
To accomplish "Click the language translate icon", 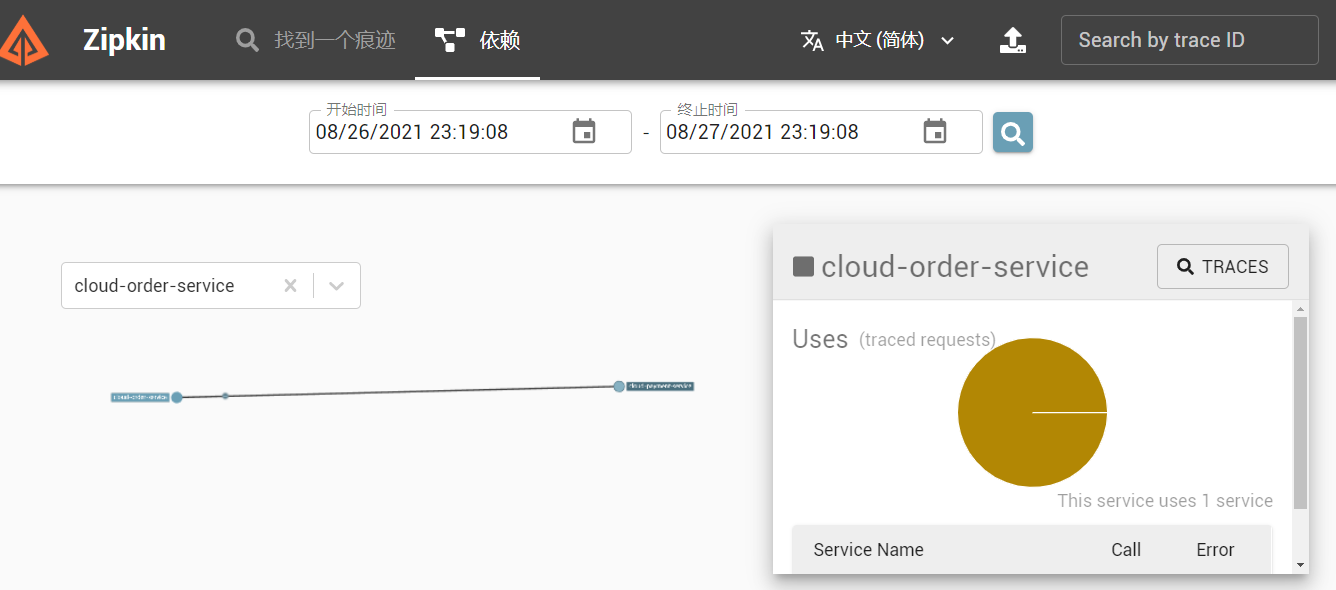I will pyautogui.click(x=812, y=40).
